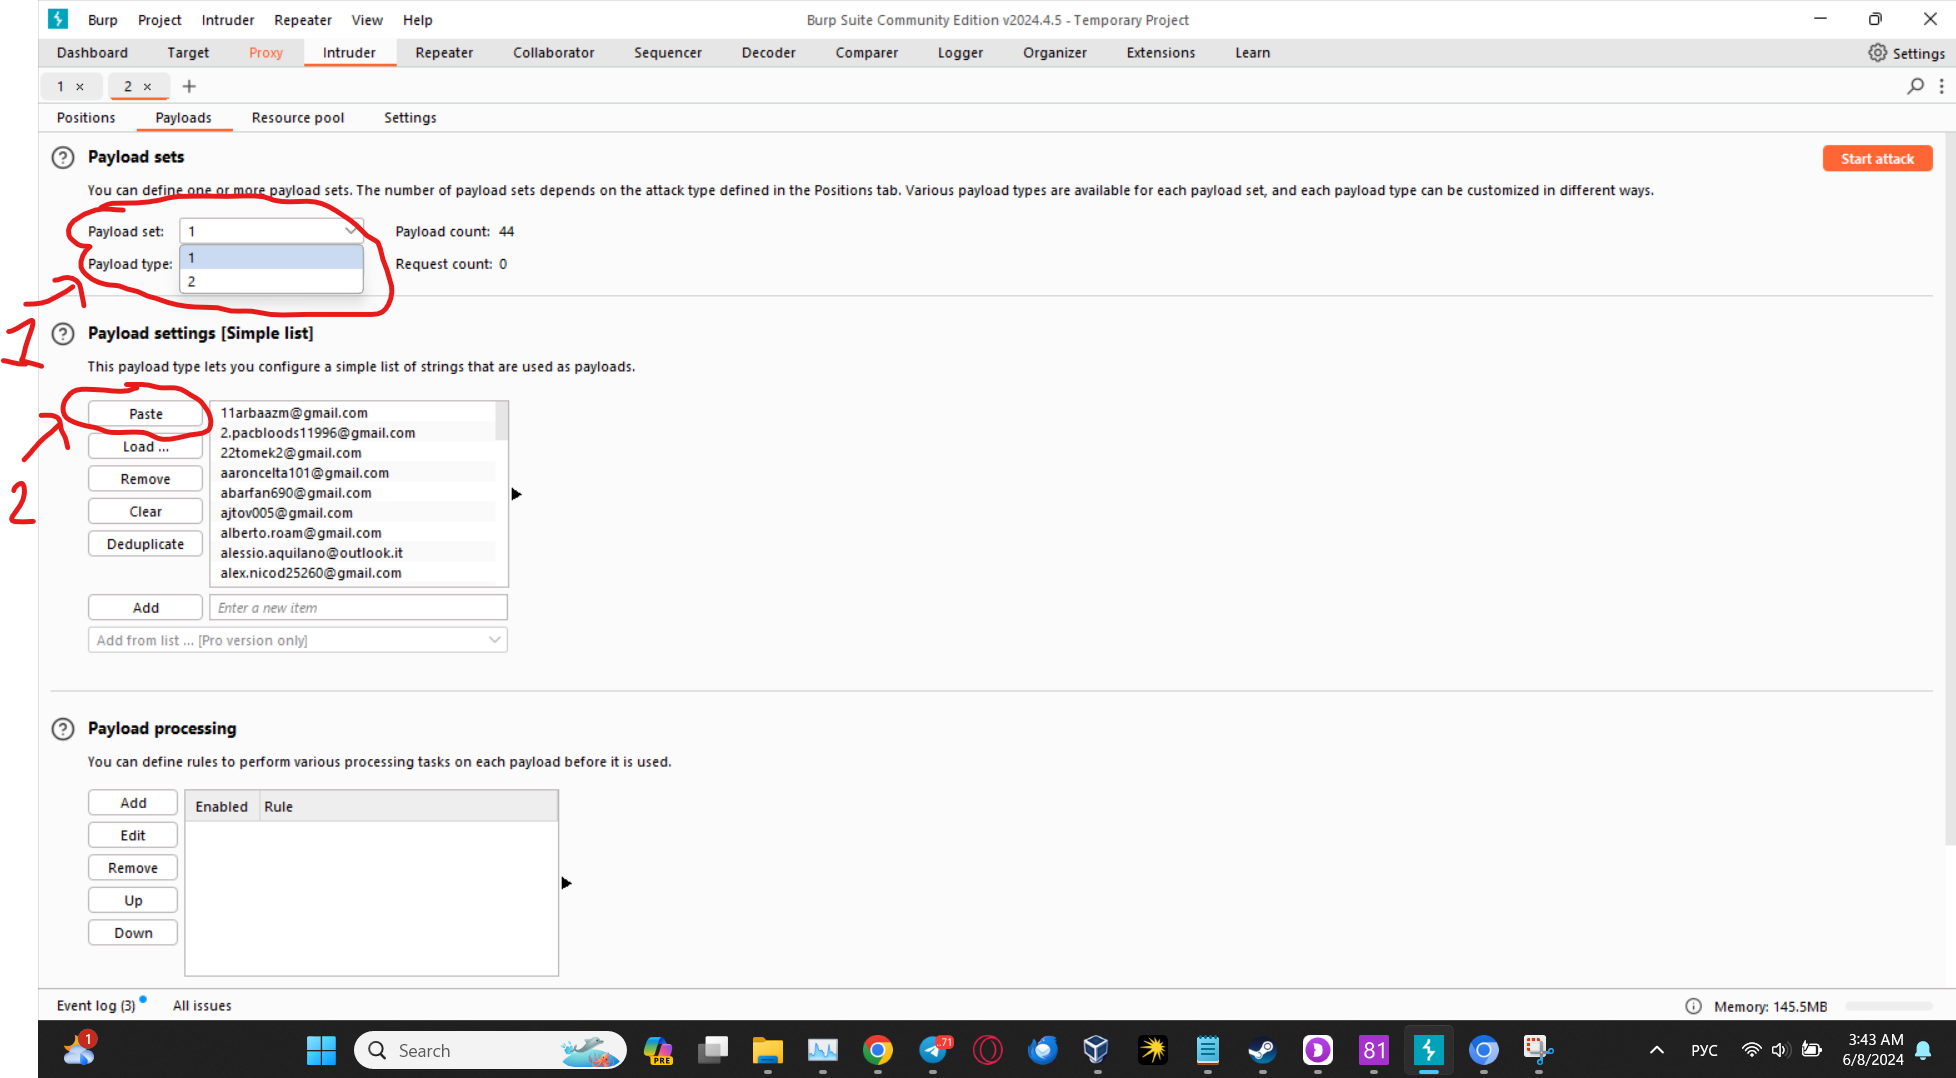Open the Repeater menu in menu bar

pyautogui.click(x=303, y=20)
